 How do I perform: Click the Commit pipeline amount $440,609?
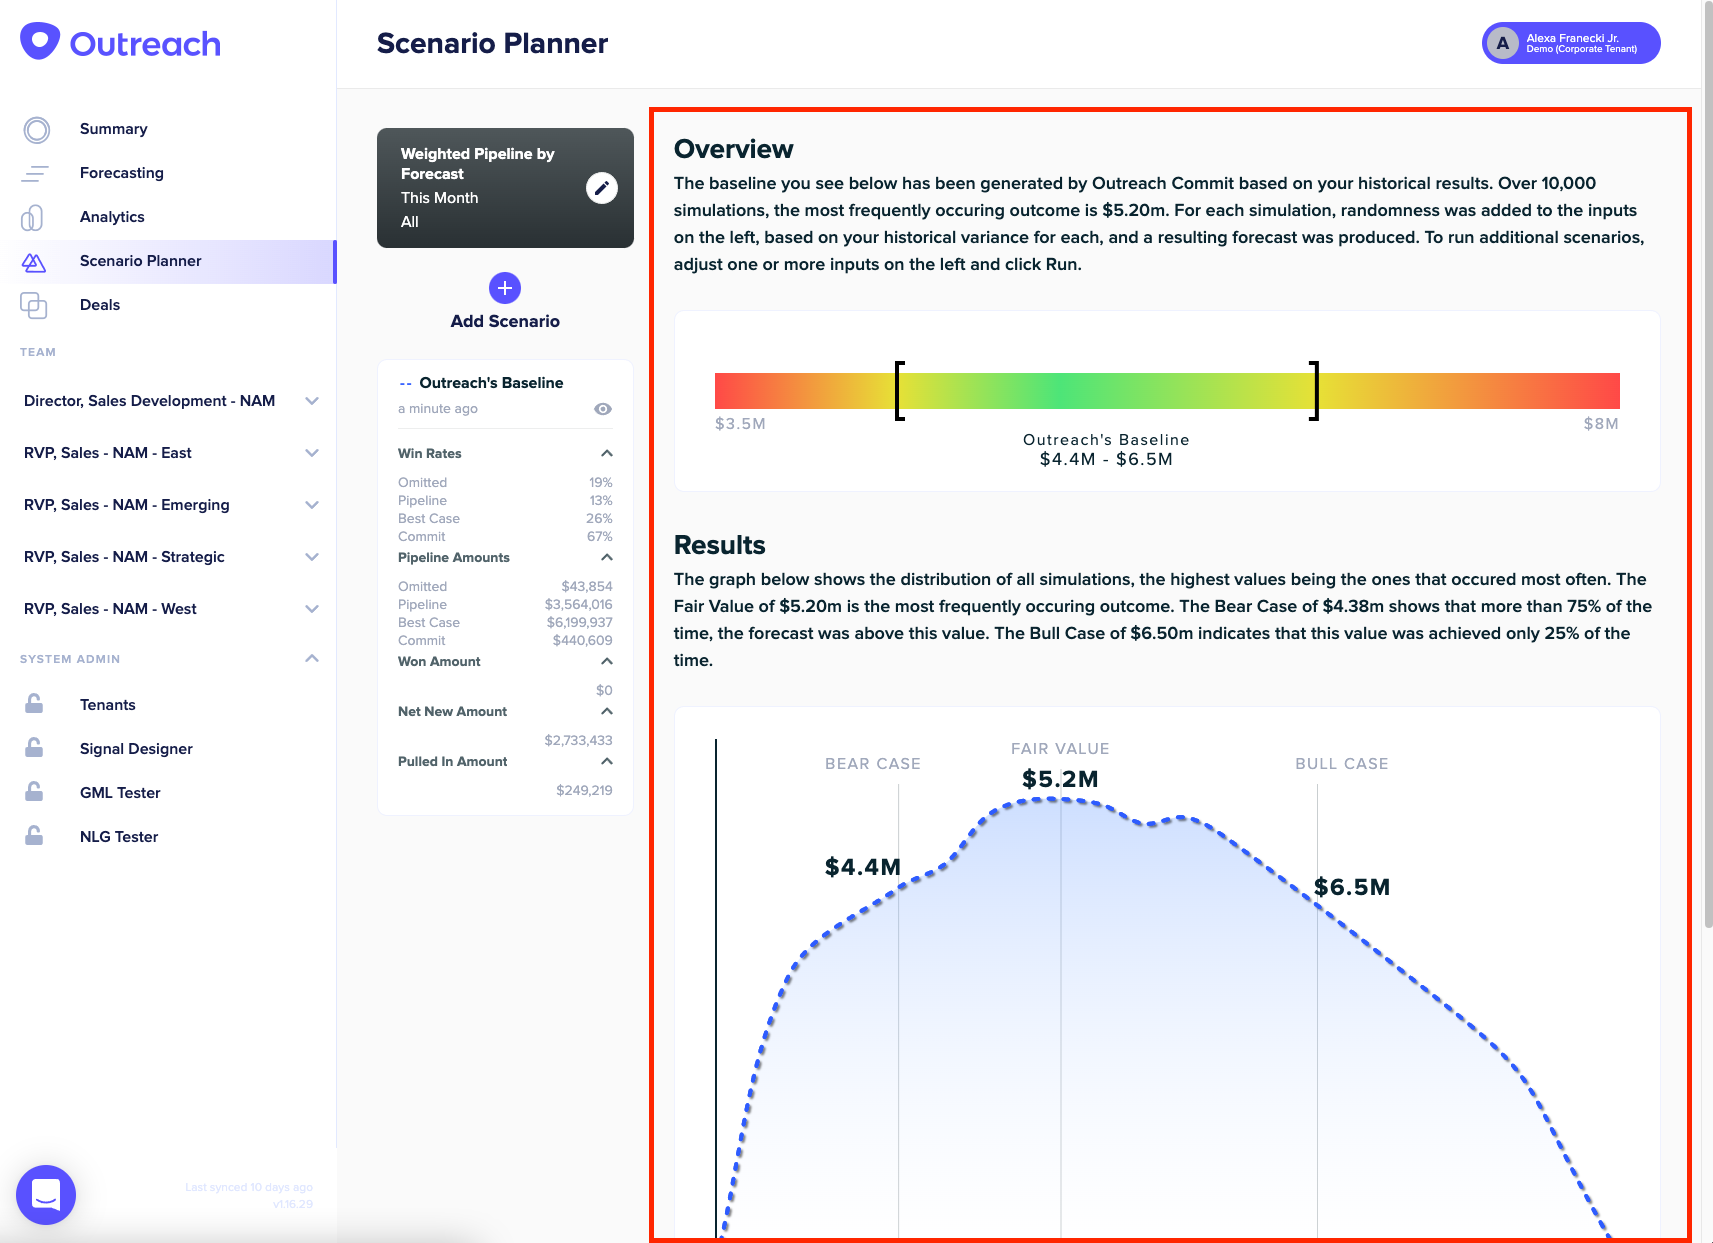tap(583, 641)
